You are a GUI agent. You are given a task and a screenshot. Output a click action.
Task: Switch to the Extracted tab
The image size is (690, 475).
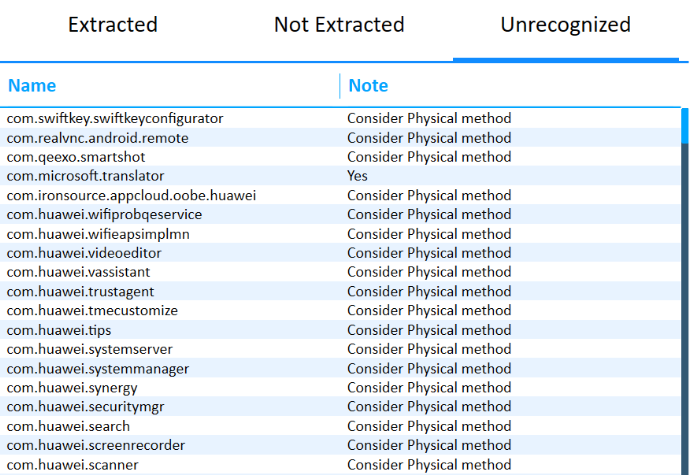(113, 25)
